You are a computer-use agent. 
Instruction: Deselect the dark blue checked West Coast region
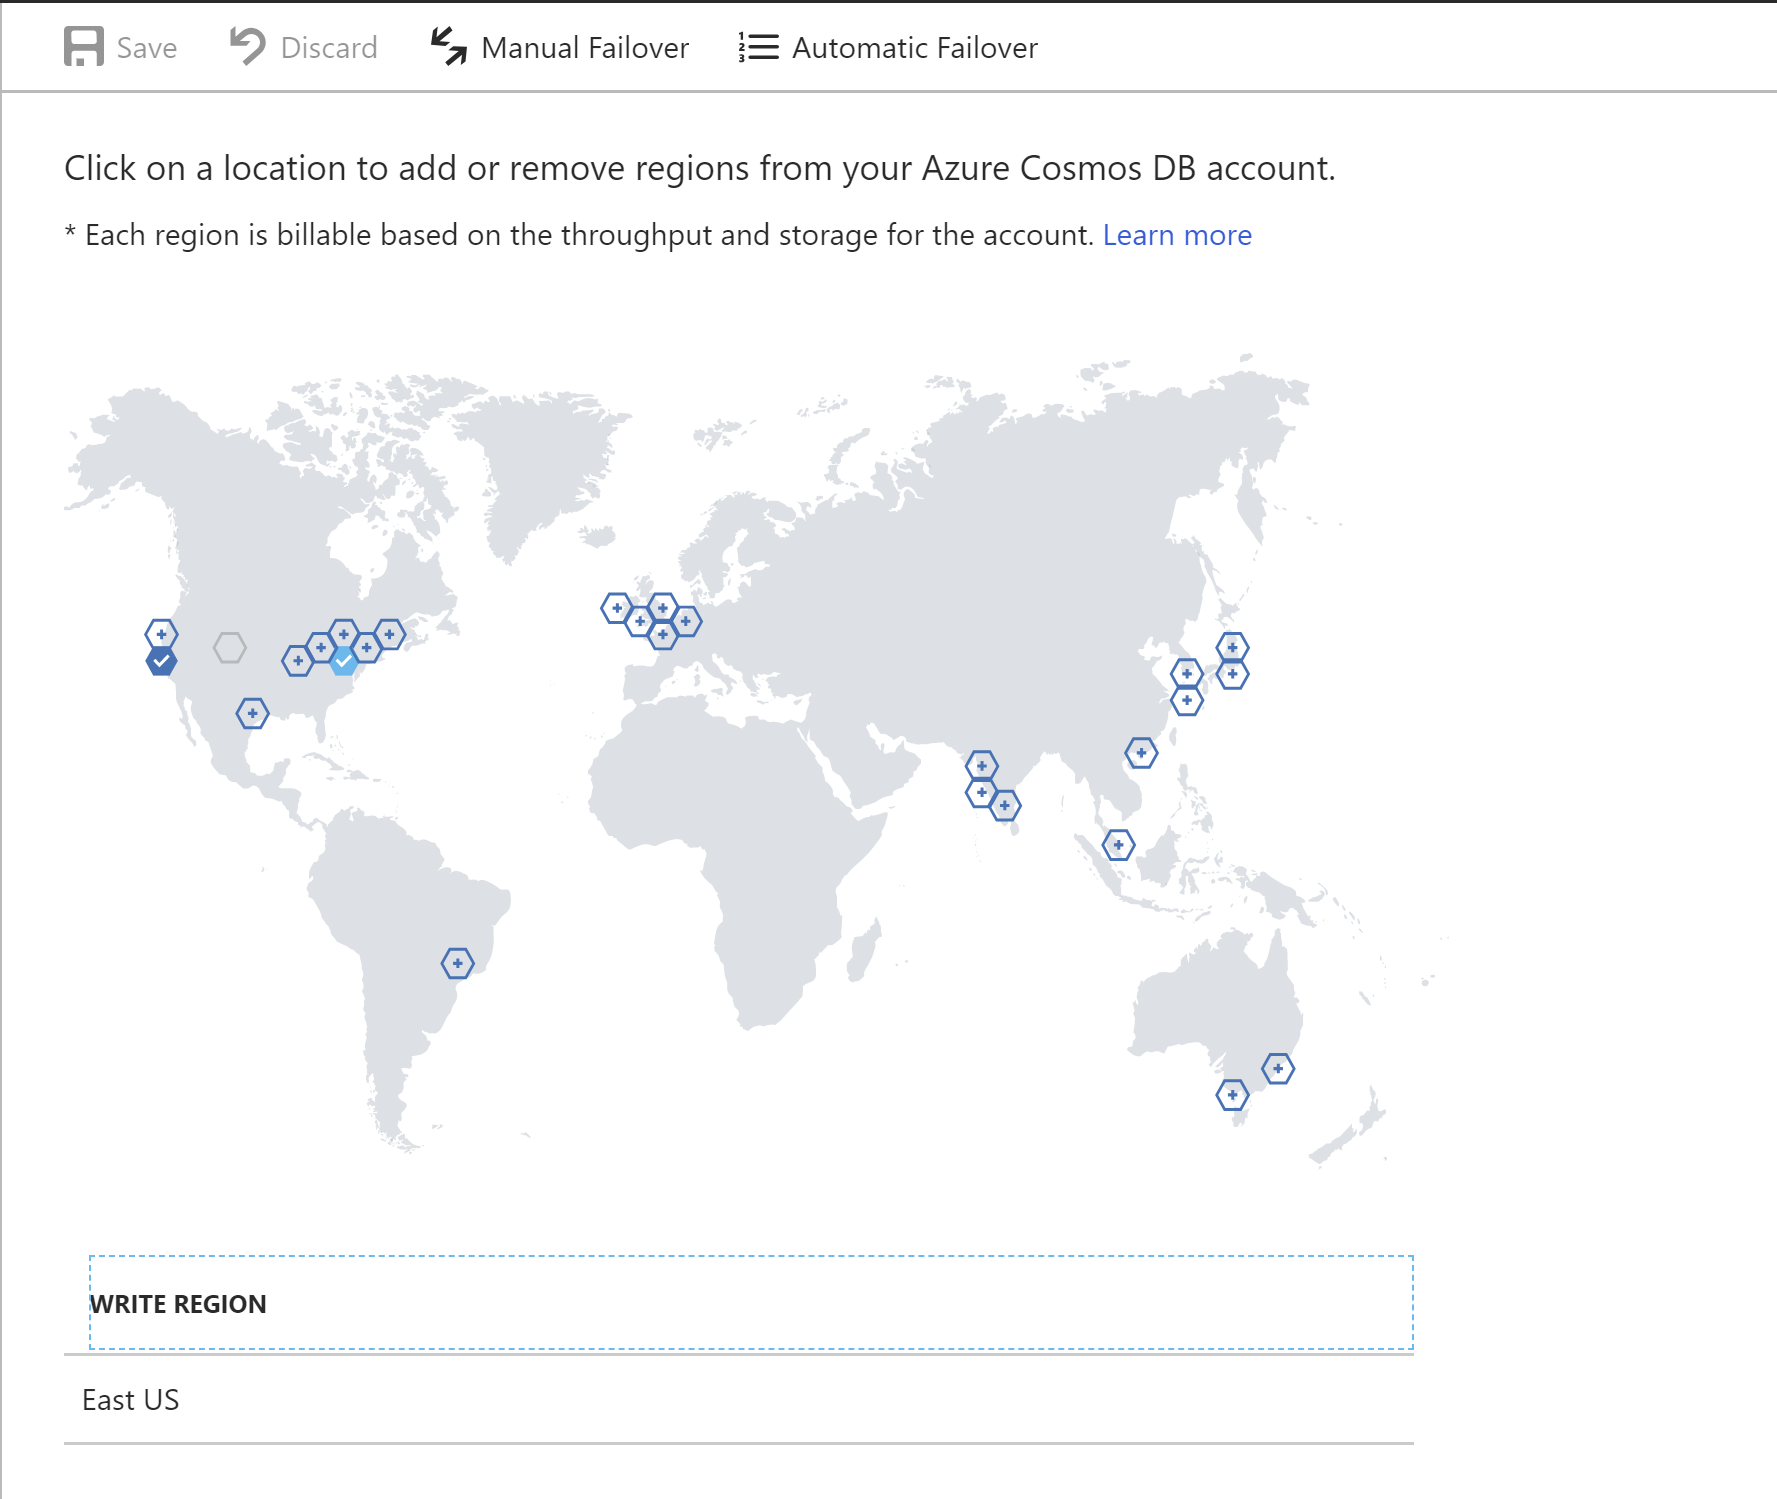pos(161,661)
